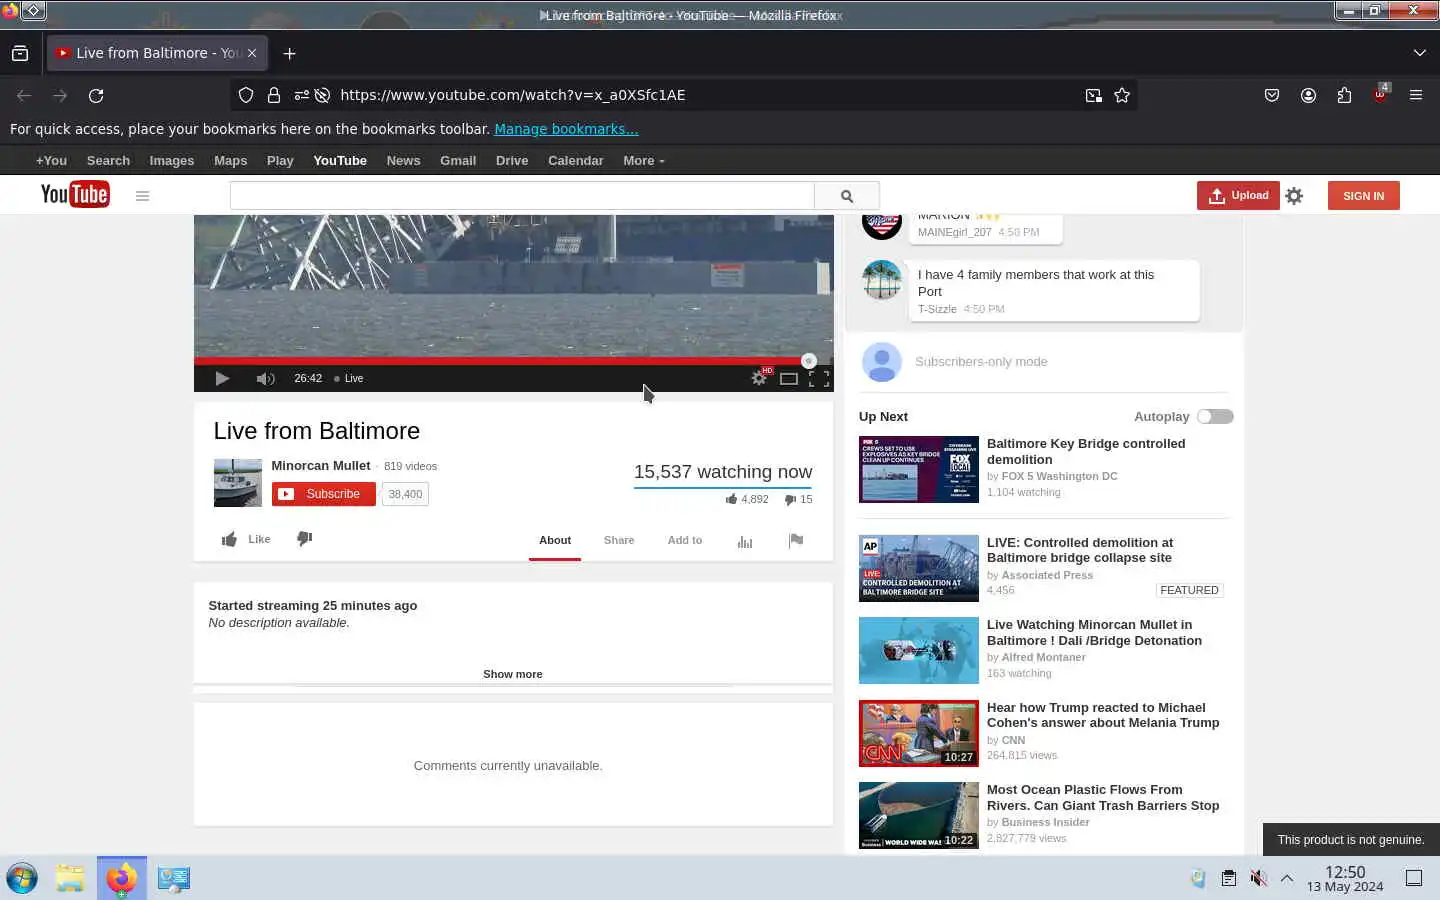Viewport: 1440px width, 900px height.
Task: Click the video progress bar scrubber
Action: [809, 361]
